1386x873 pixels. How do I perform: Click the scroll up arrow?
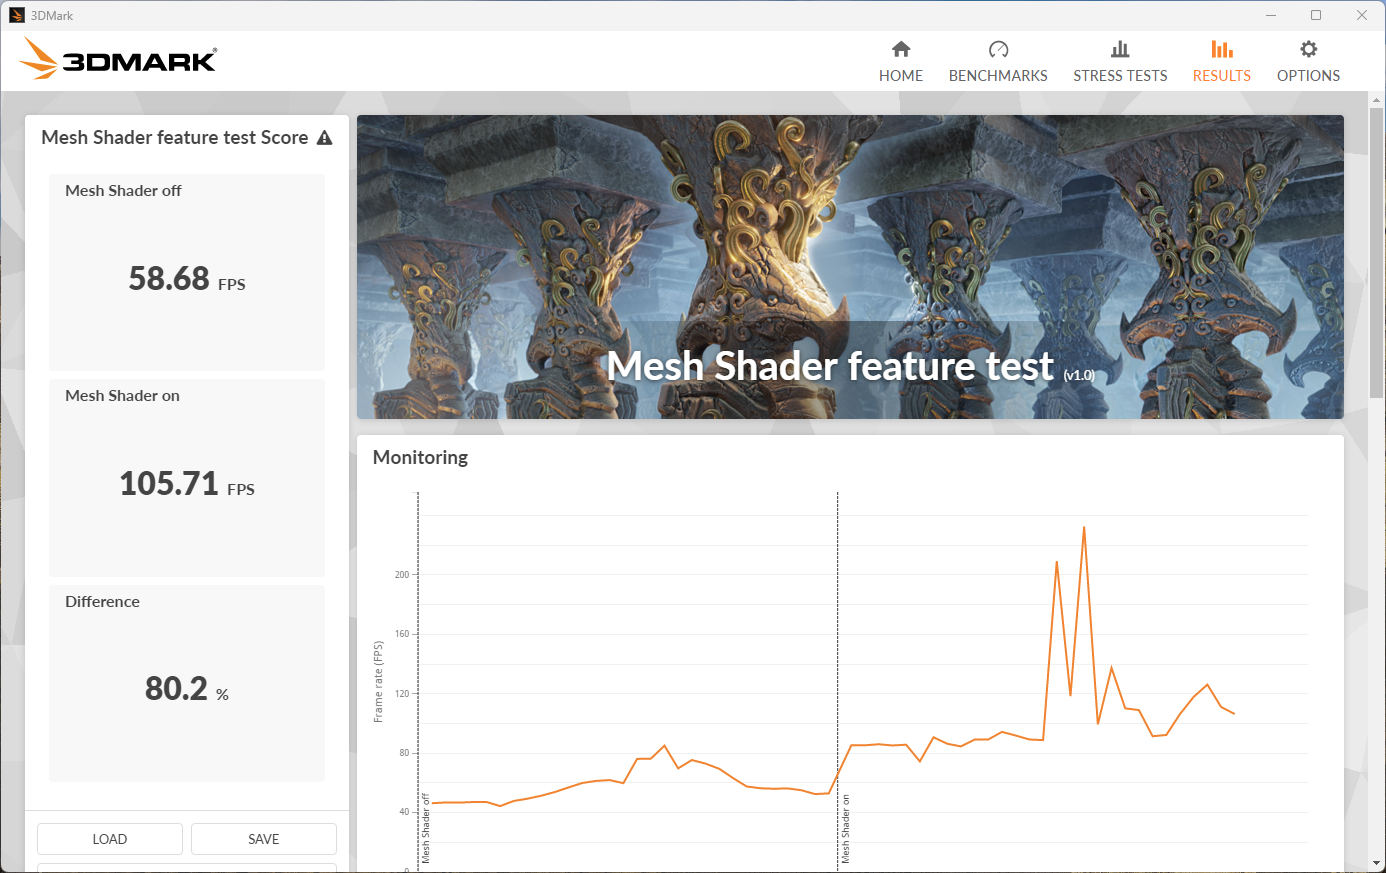[1376, 100]
